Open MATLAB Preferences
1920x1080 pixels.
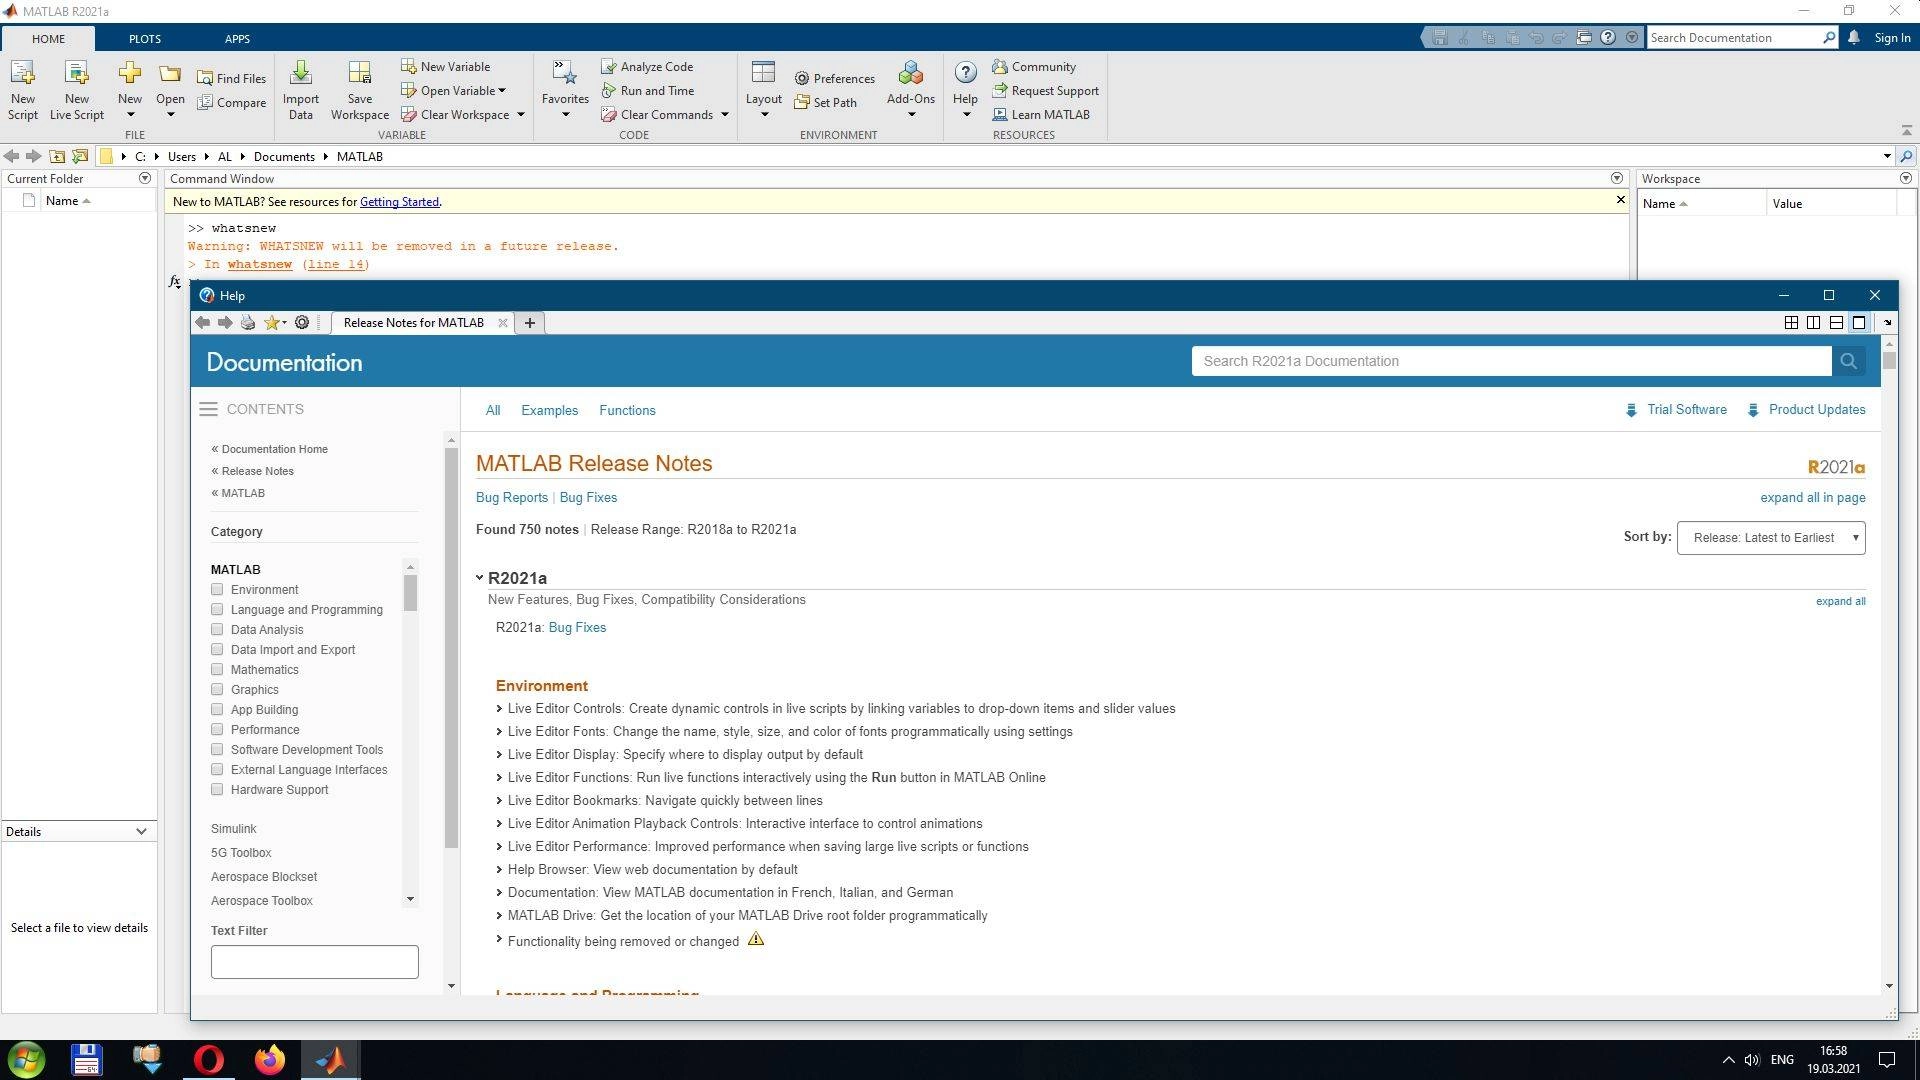[834, 78]
